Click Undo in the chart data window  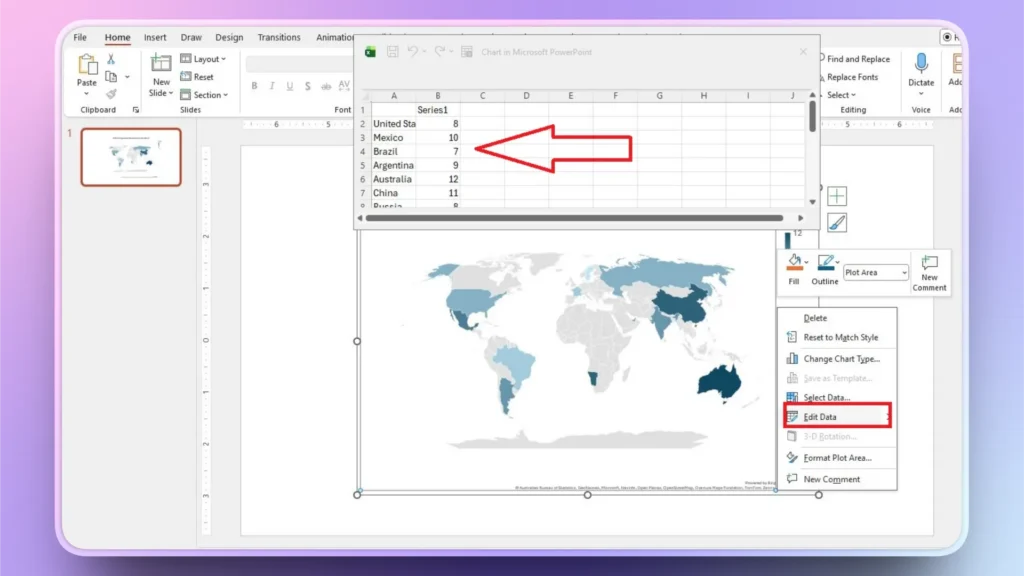(413, 52)
